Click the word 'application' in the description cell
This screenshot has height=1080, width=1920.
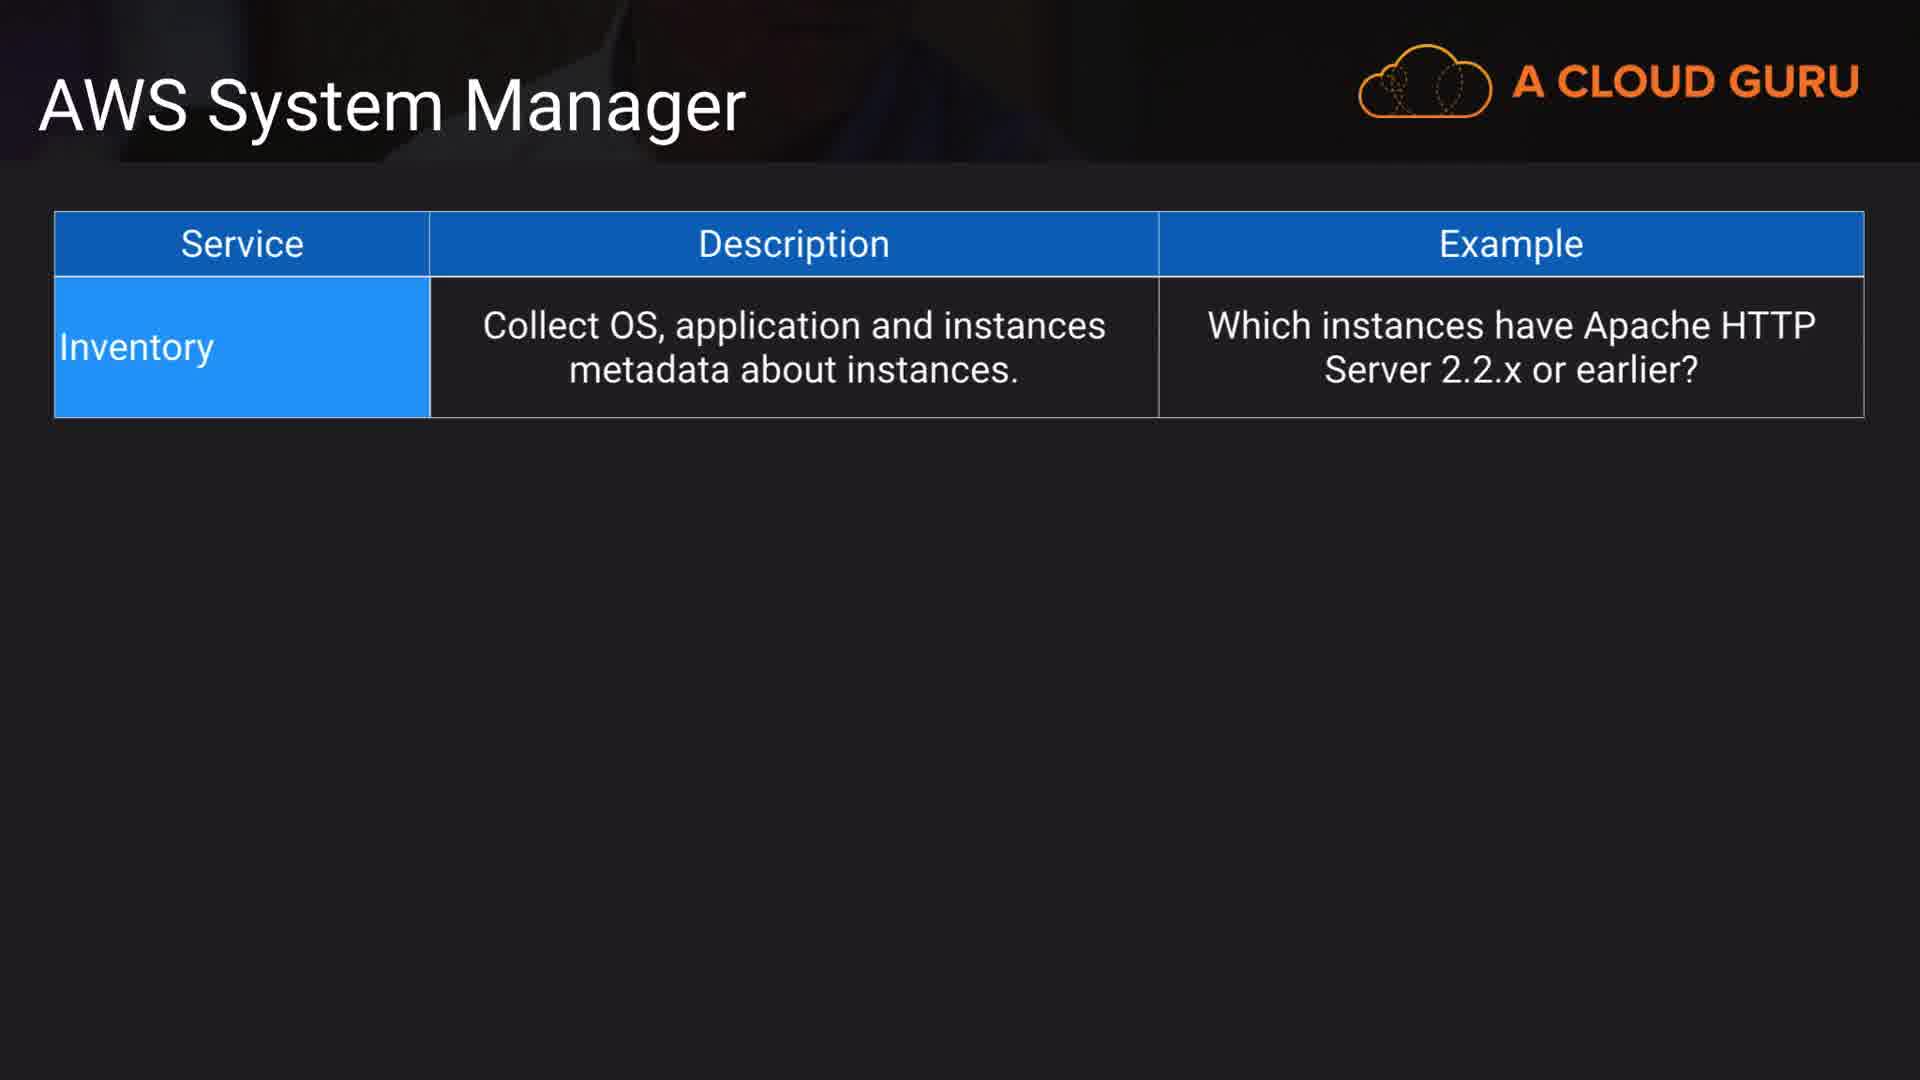tap(767, 326)
